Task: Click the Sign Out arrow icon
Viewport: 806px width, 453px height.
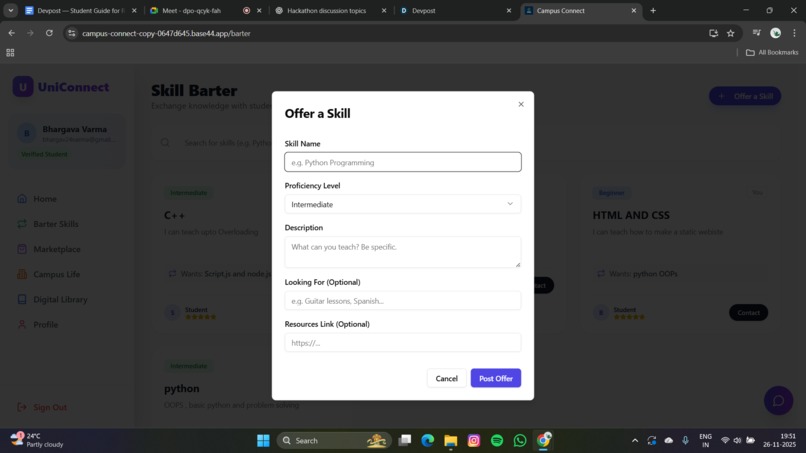Action: [x=22, y=407]
